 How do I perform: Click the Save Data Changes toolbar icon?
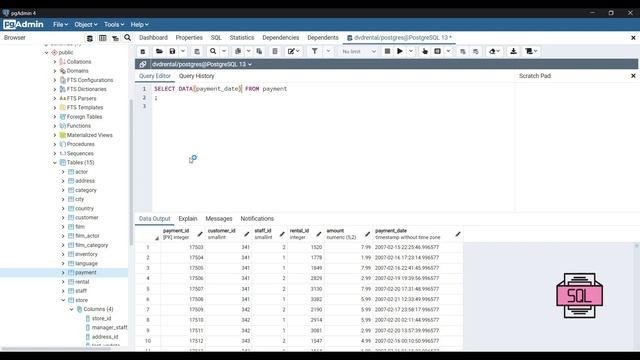pos(197,51)
